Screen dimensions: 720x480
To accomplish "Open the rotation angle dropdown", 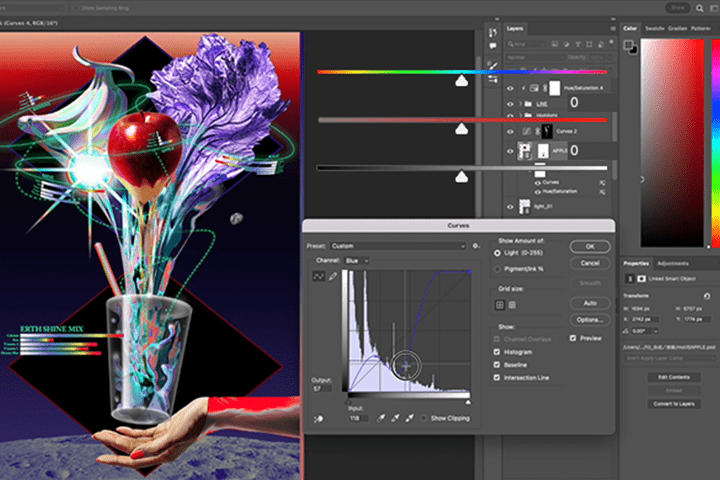I will (656, 331).
